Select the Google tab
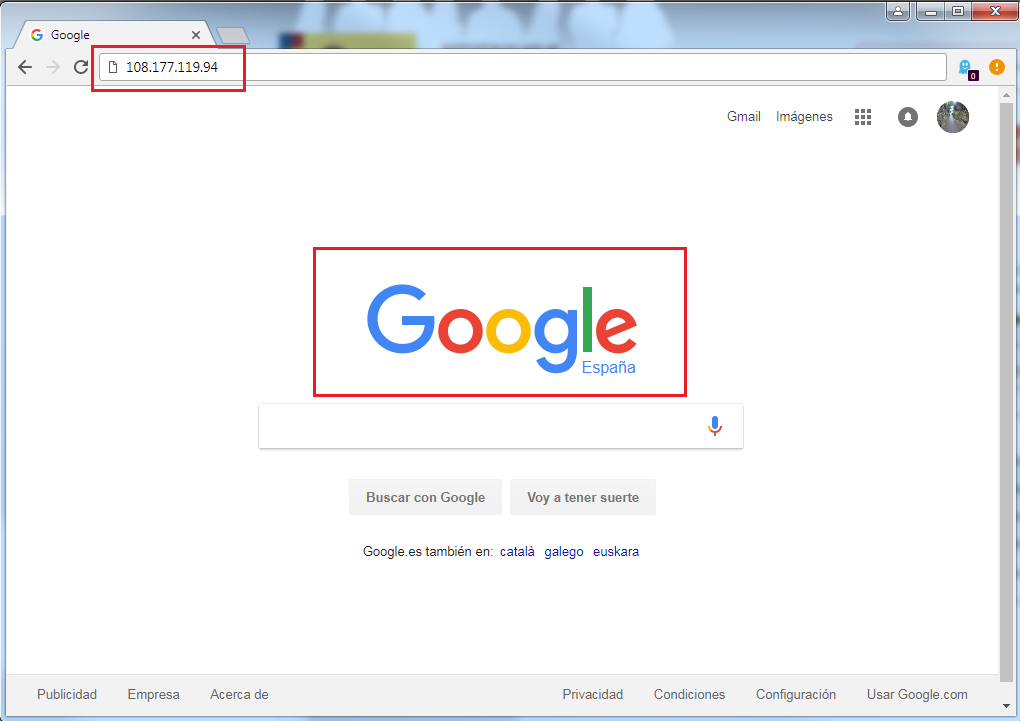 tap(114, 34)
